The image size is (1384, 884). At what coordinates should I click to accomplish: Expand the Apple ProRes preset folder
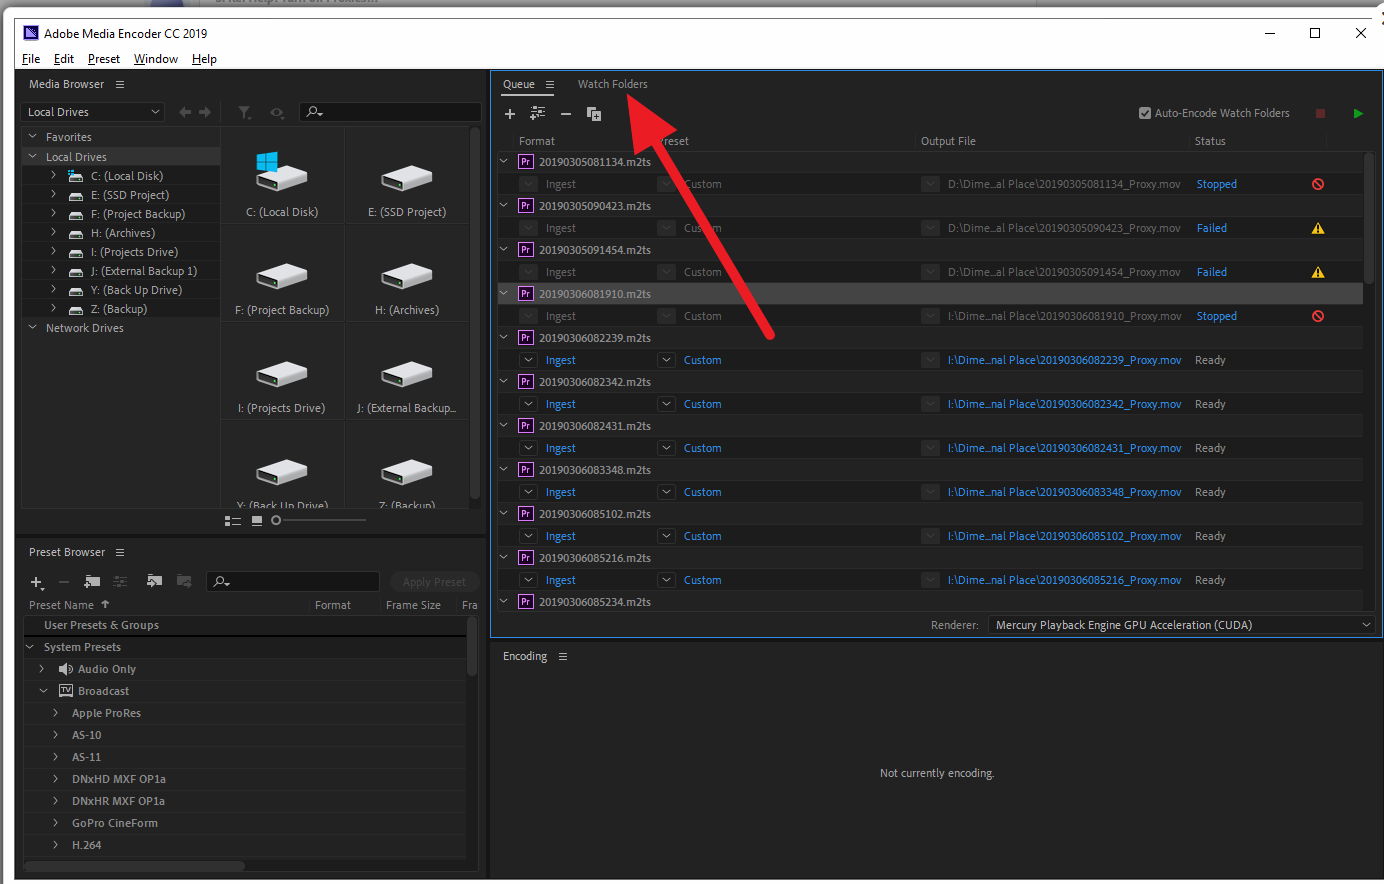coord(56,713)
